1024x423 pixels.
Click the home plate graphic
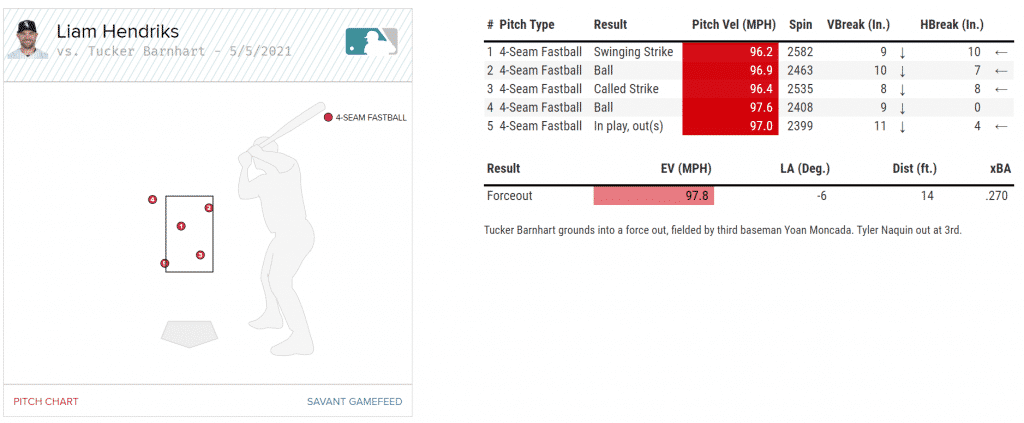click(189, 332)
